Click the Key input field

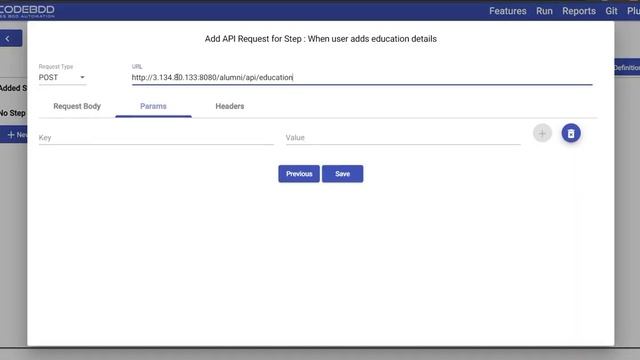[156, 138]
